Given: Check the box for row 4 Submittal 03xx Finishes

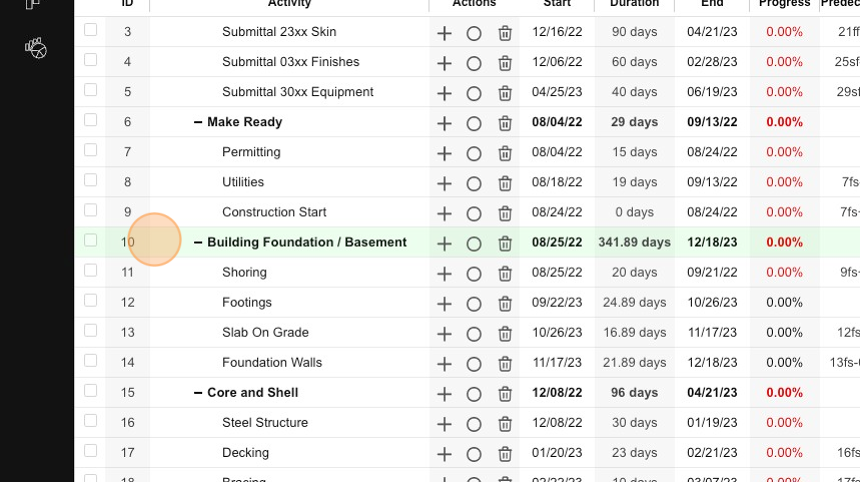Looking at the screenshot, I should coord(90,60).
